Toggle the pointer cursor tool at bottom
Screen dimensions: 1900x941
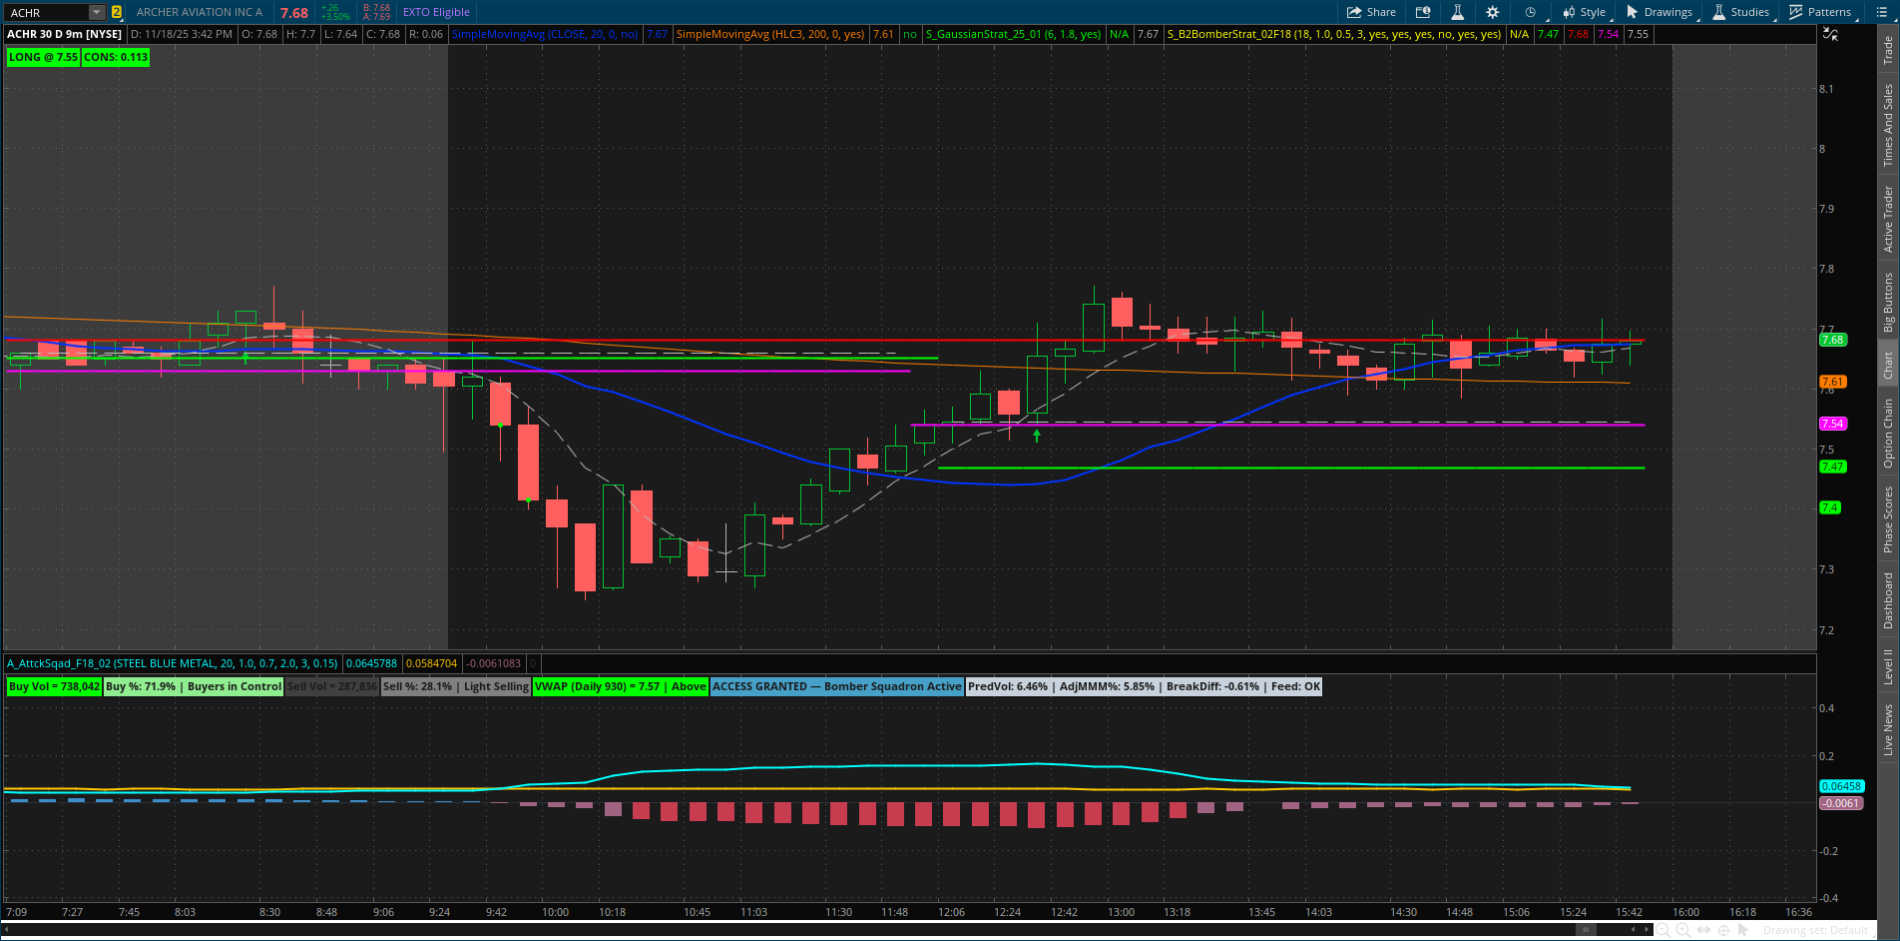[x=1743, y=930]
